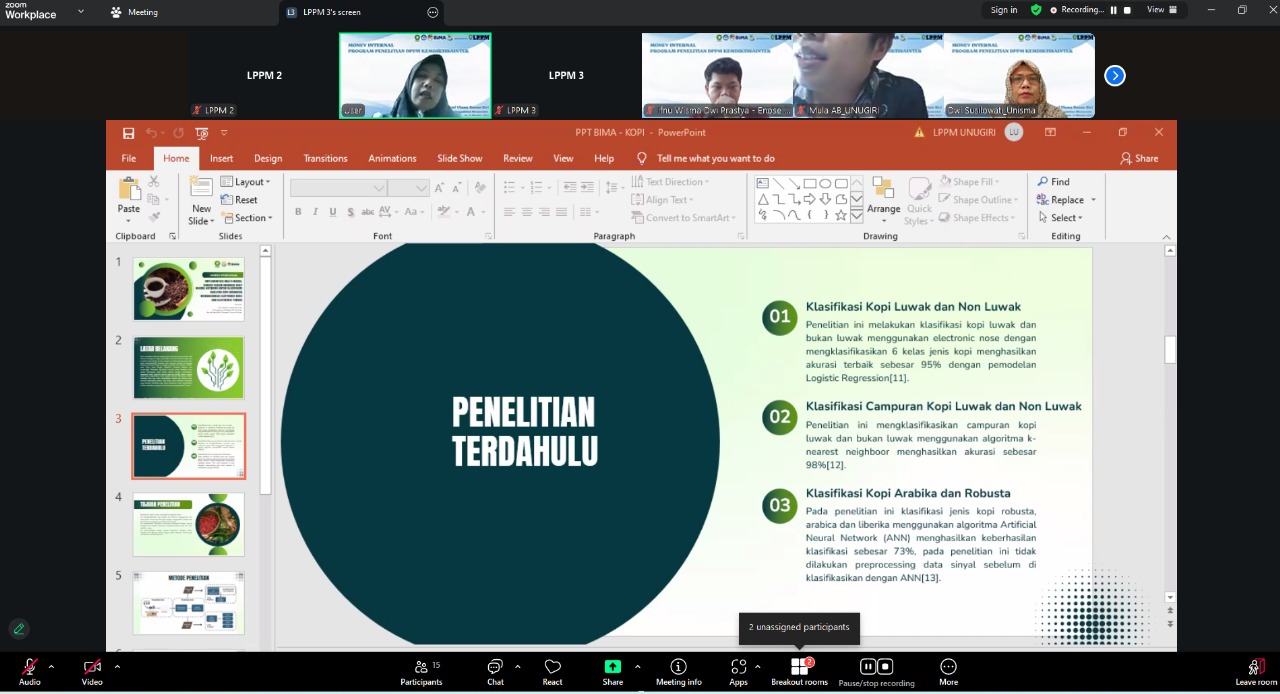Open Breakout rooms
Image resolution: width=1280 pixels, height=694 pixels.
[x=799, y=668]
